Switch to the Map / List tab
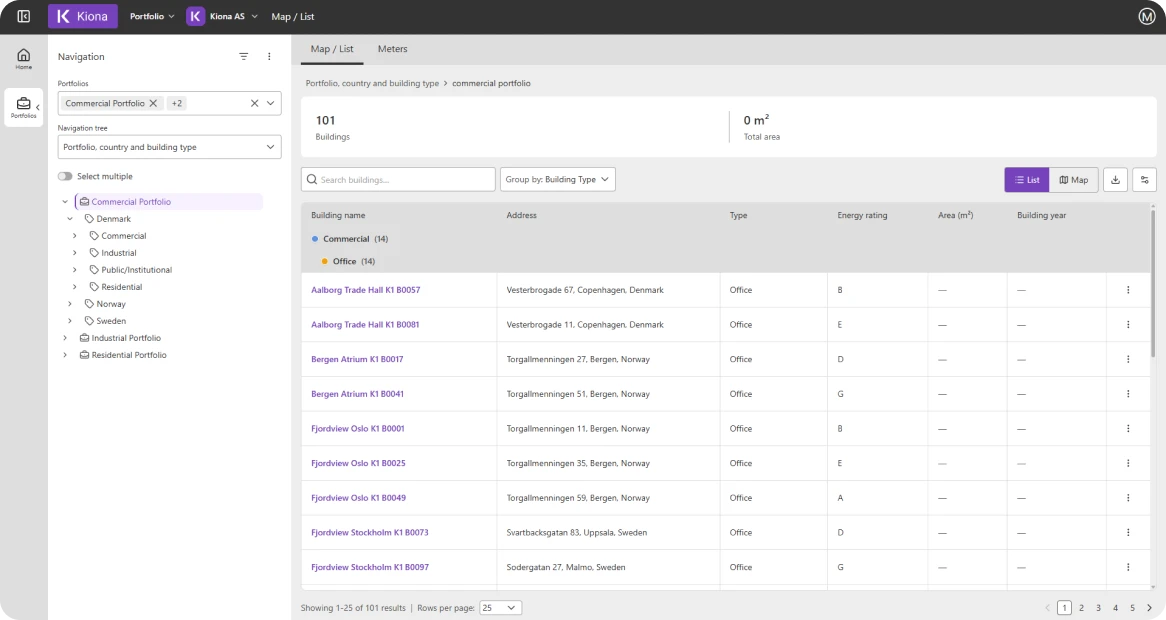1166x620 pixels. coord(332,49)
